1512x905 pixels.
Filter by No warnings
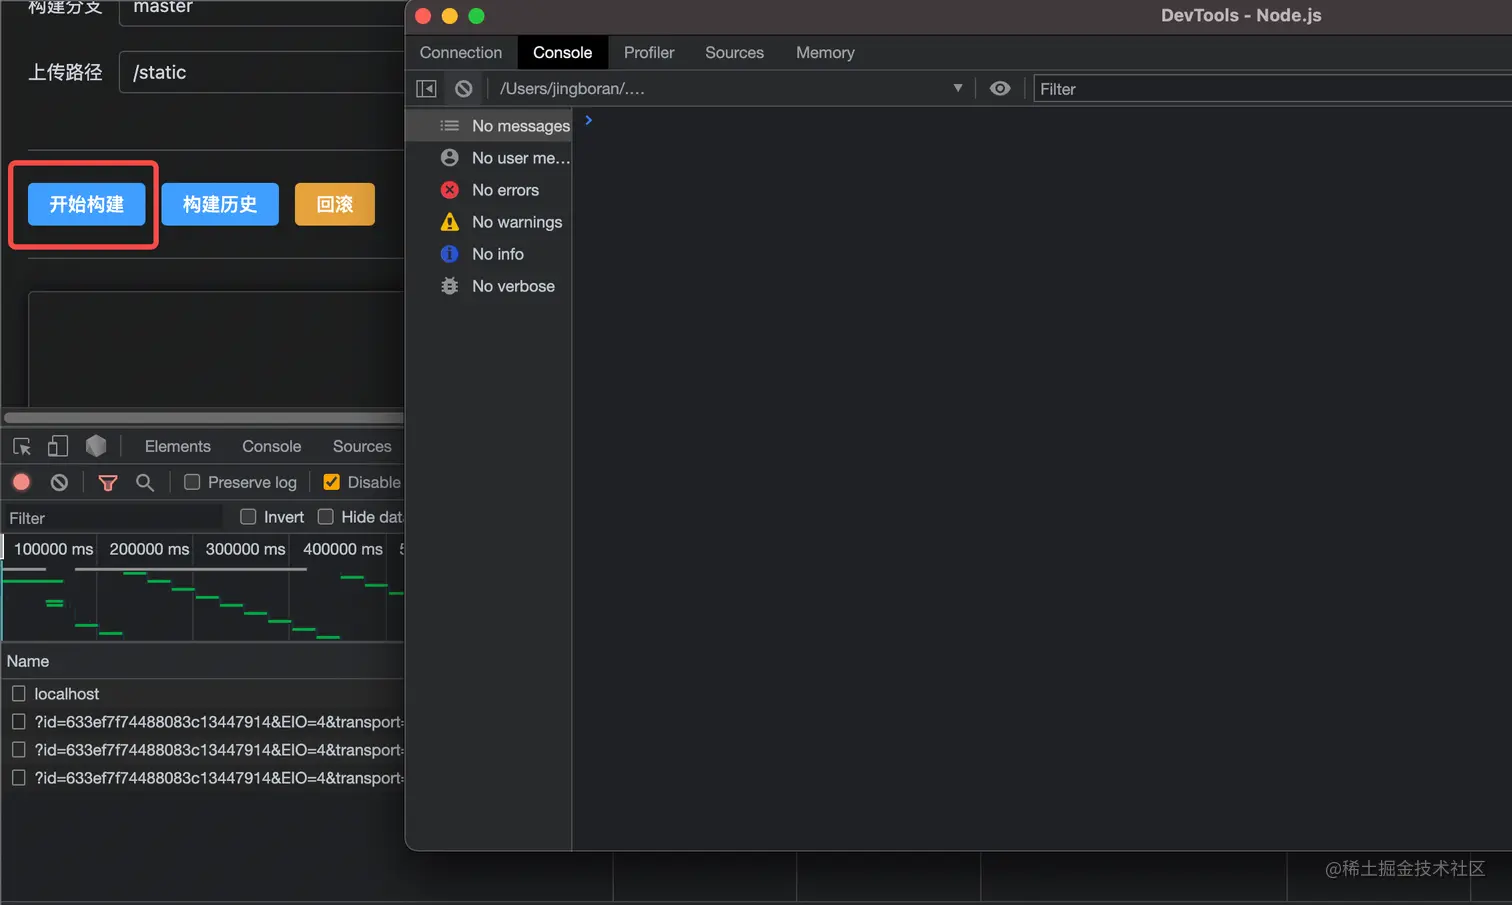[x=489, y=222]
